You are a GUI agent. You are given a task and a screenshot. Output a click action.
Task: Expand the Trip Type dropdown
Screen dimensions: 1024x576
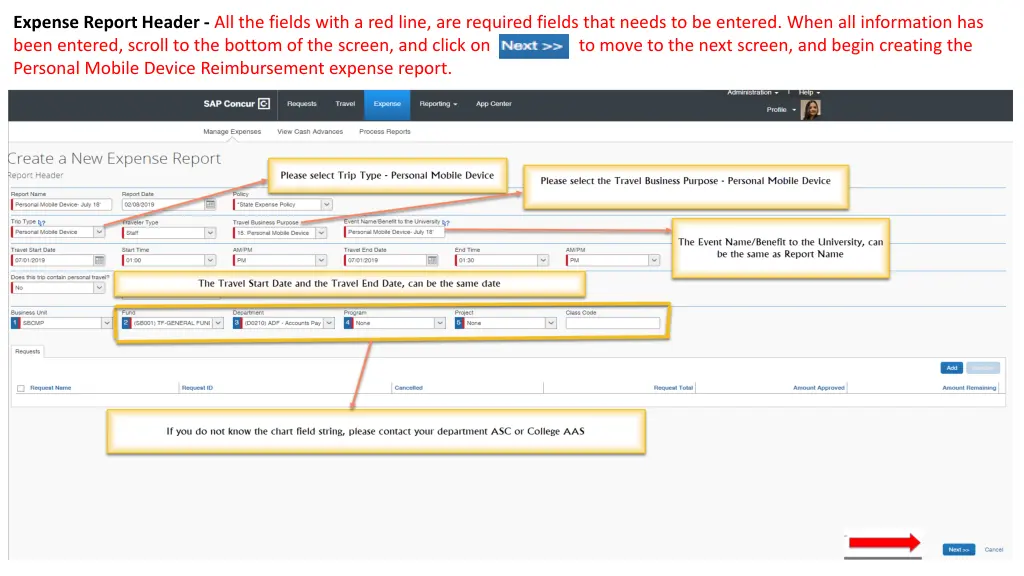click(99, 232)
